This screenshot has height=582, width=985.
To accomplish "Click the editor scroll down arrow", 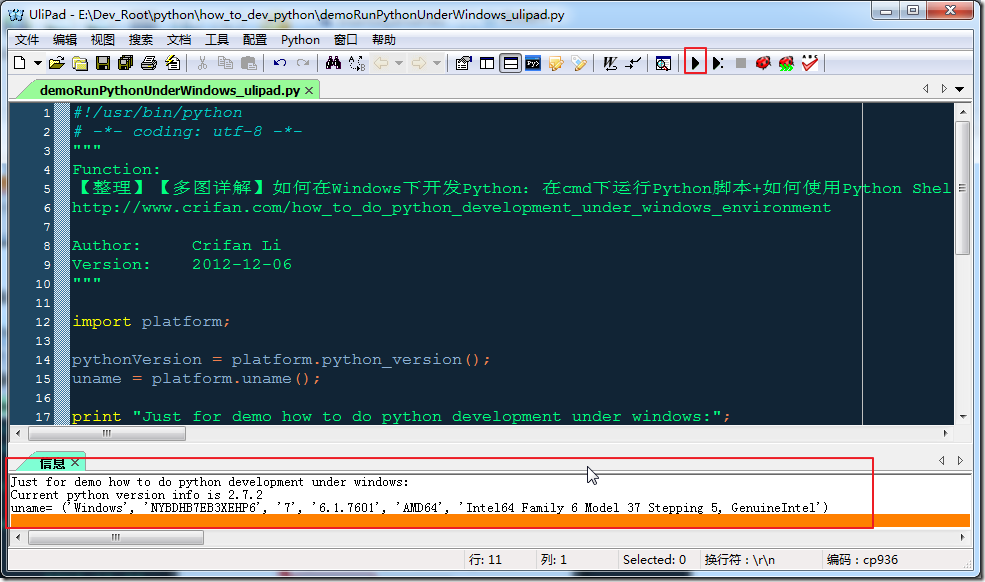I will (963, 417).
